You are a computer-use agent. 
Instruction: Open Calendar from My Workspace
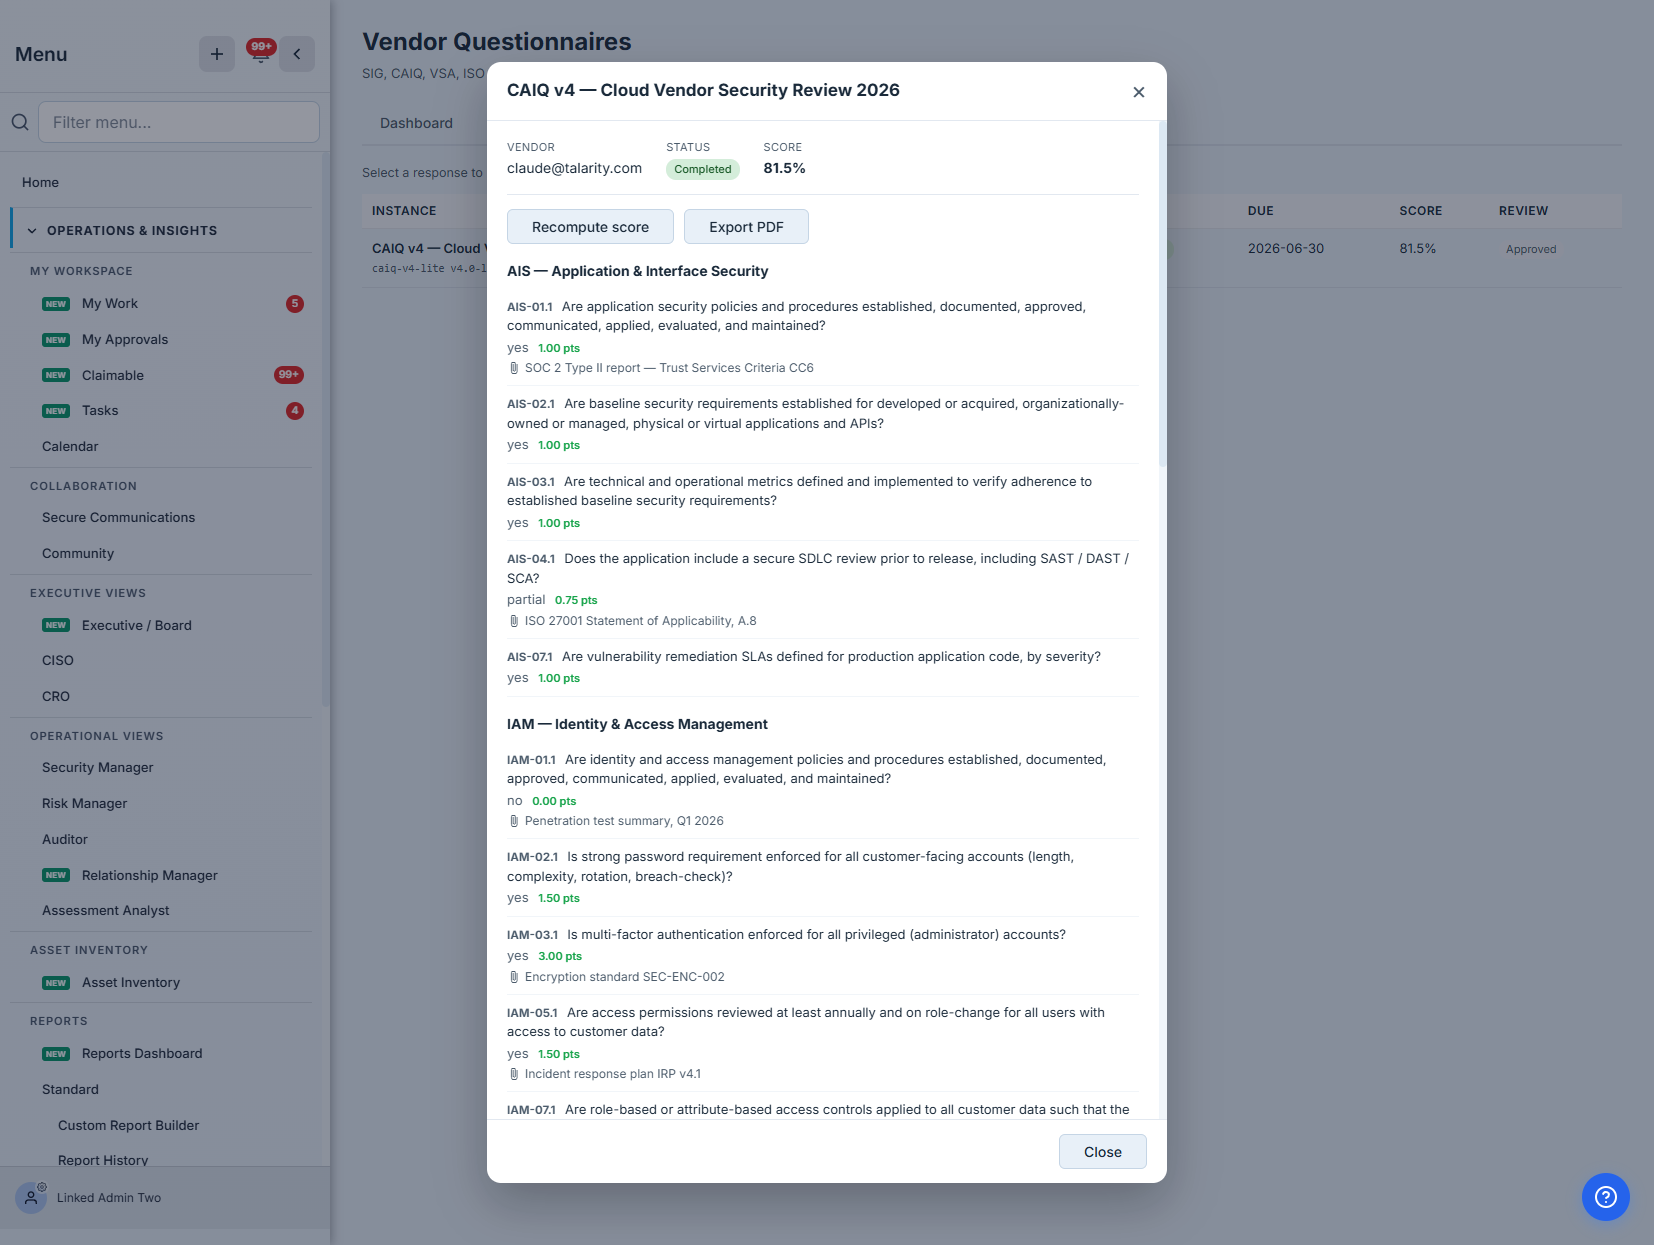pos(70,447)
